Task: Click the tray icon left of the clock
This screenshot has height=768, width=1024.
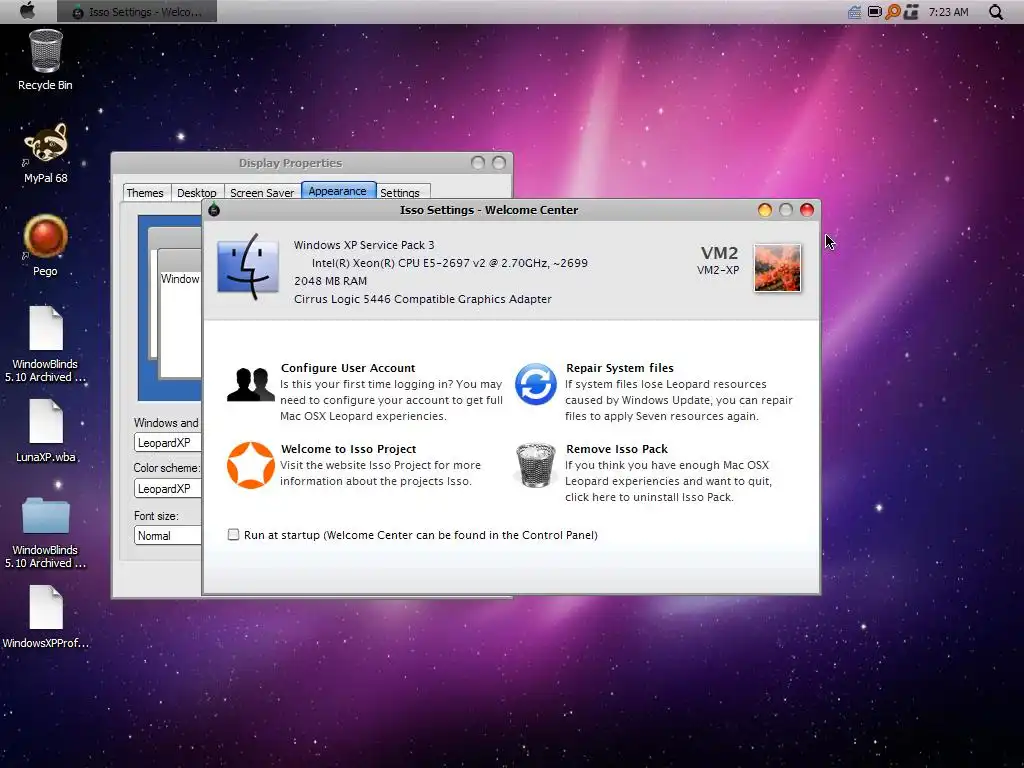Action: click(912, 12)
